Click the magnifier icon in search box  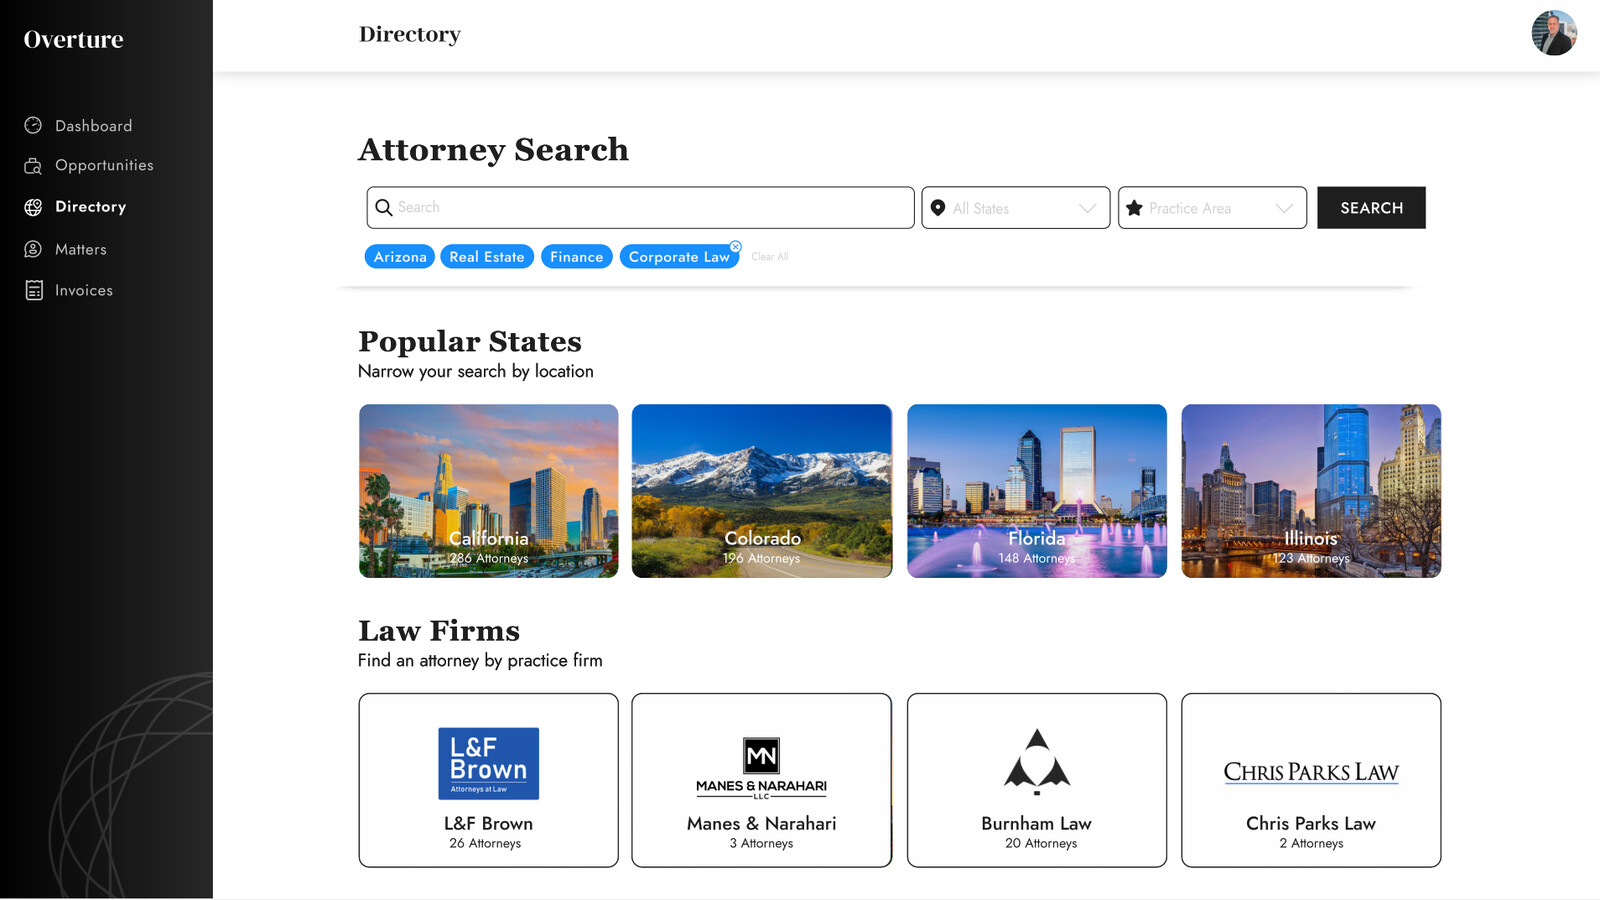coord(383,208)
